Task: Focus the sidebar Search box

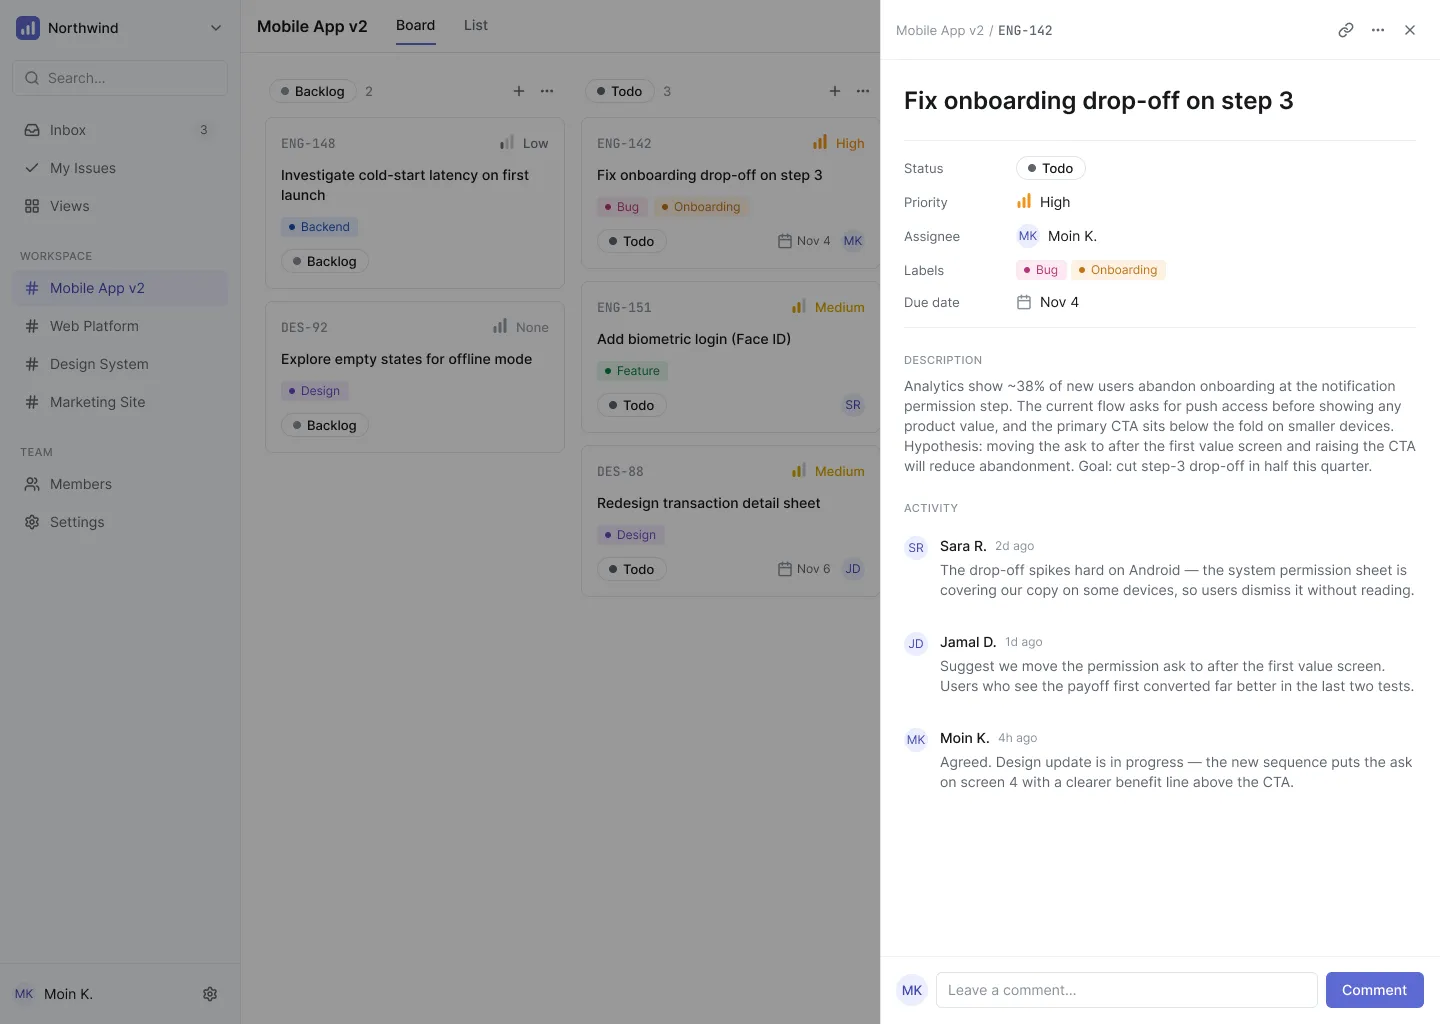Action: (x=120, y=78)
